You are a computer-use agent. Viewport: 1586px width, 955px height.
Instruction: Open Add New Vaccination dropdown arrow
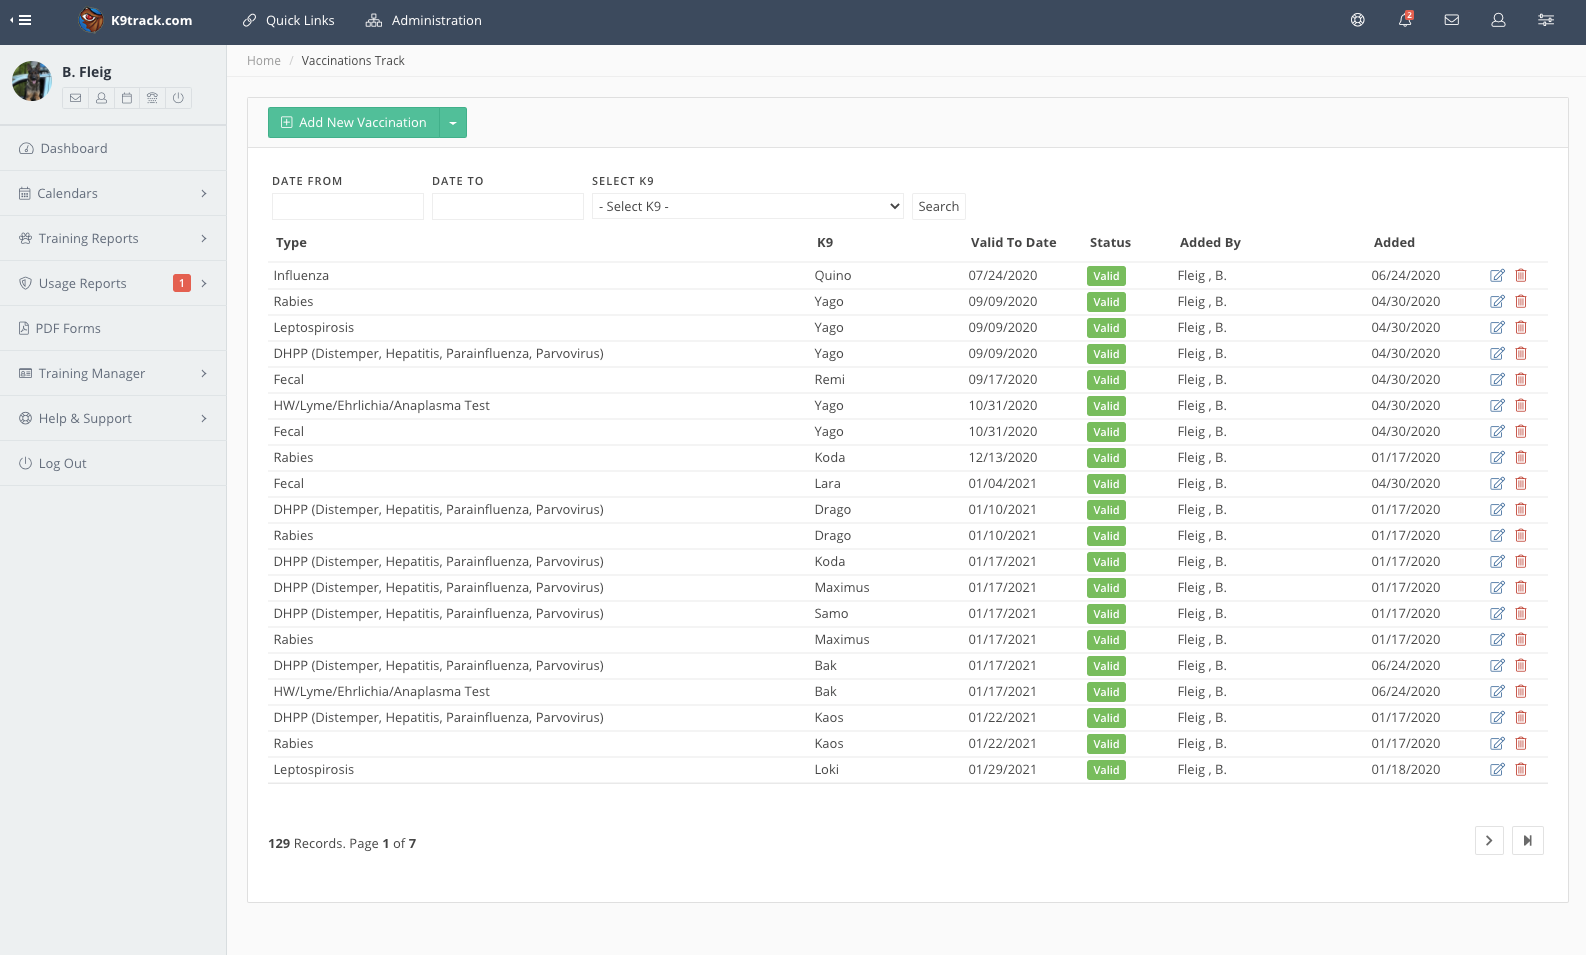coord(453,123)
